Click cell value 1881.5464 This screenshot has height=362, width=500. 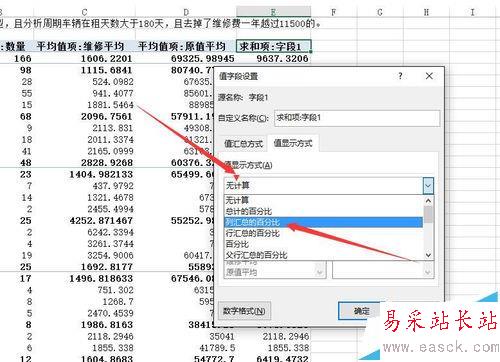tap(110, 105)
